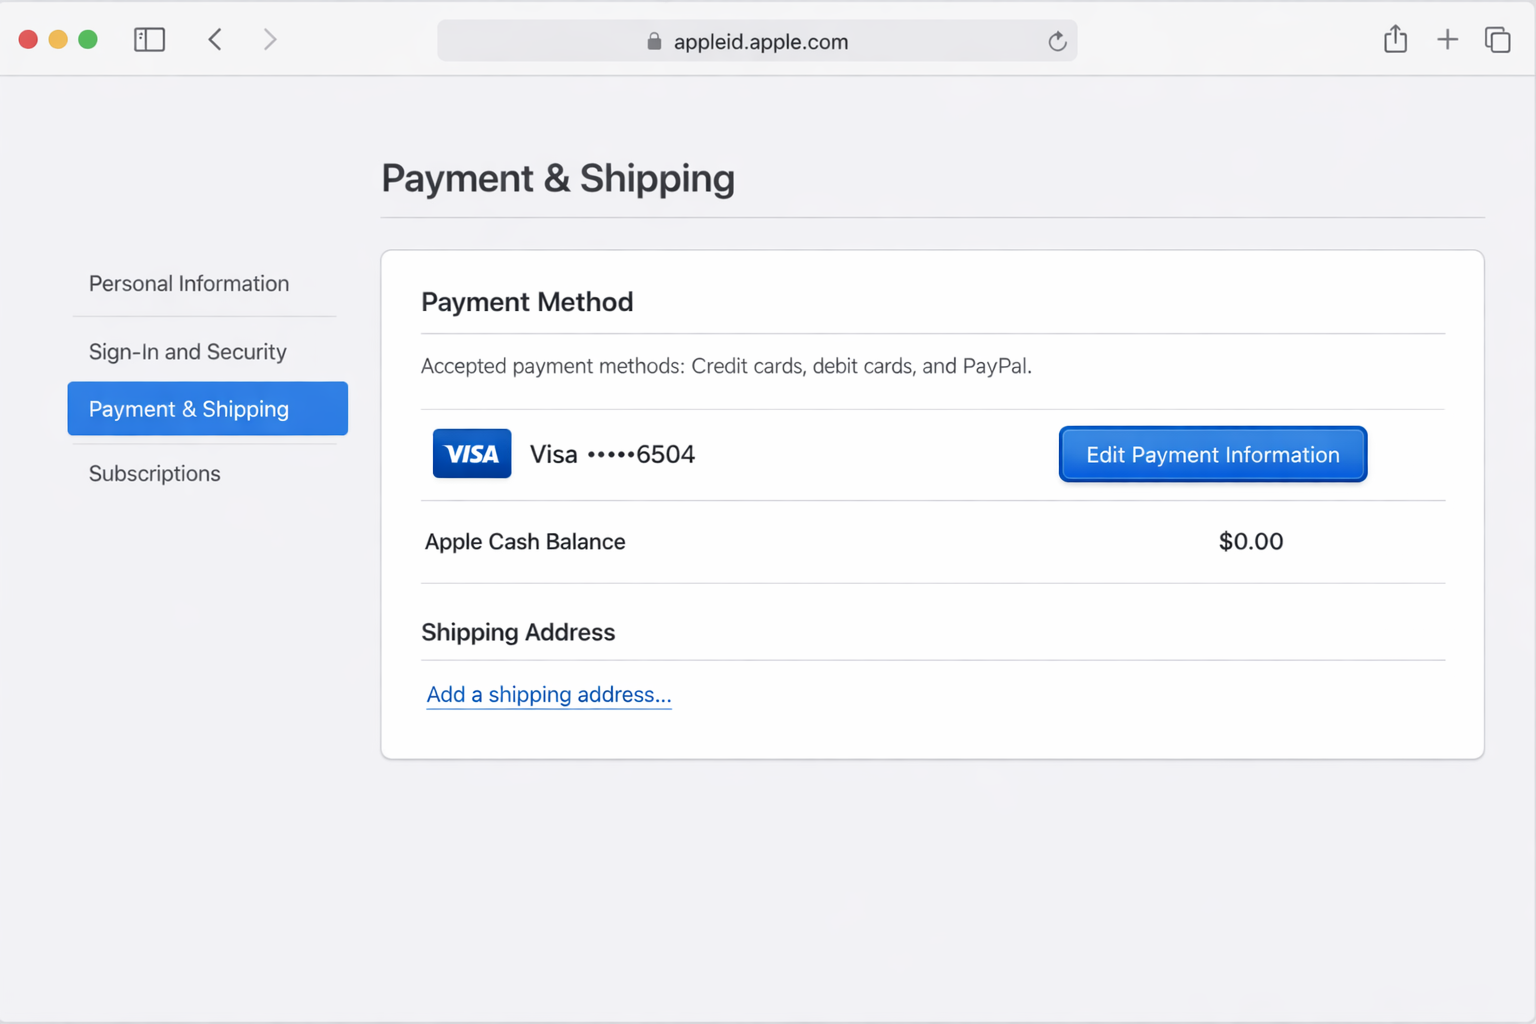Open the Share icon in toolbar
This screenshot has height=1024, width=1536.
click(x=1395, y=39)
